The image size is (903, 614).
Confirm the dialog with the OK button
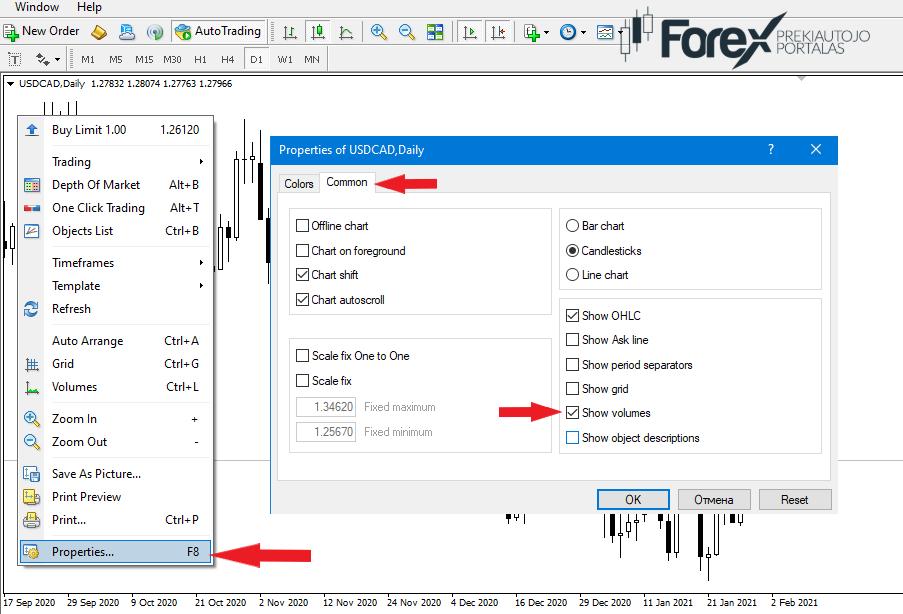(633, 499)
